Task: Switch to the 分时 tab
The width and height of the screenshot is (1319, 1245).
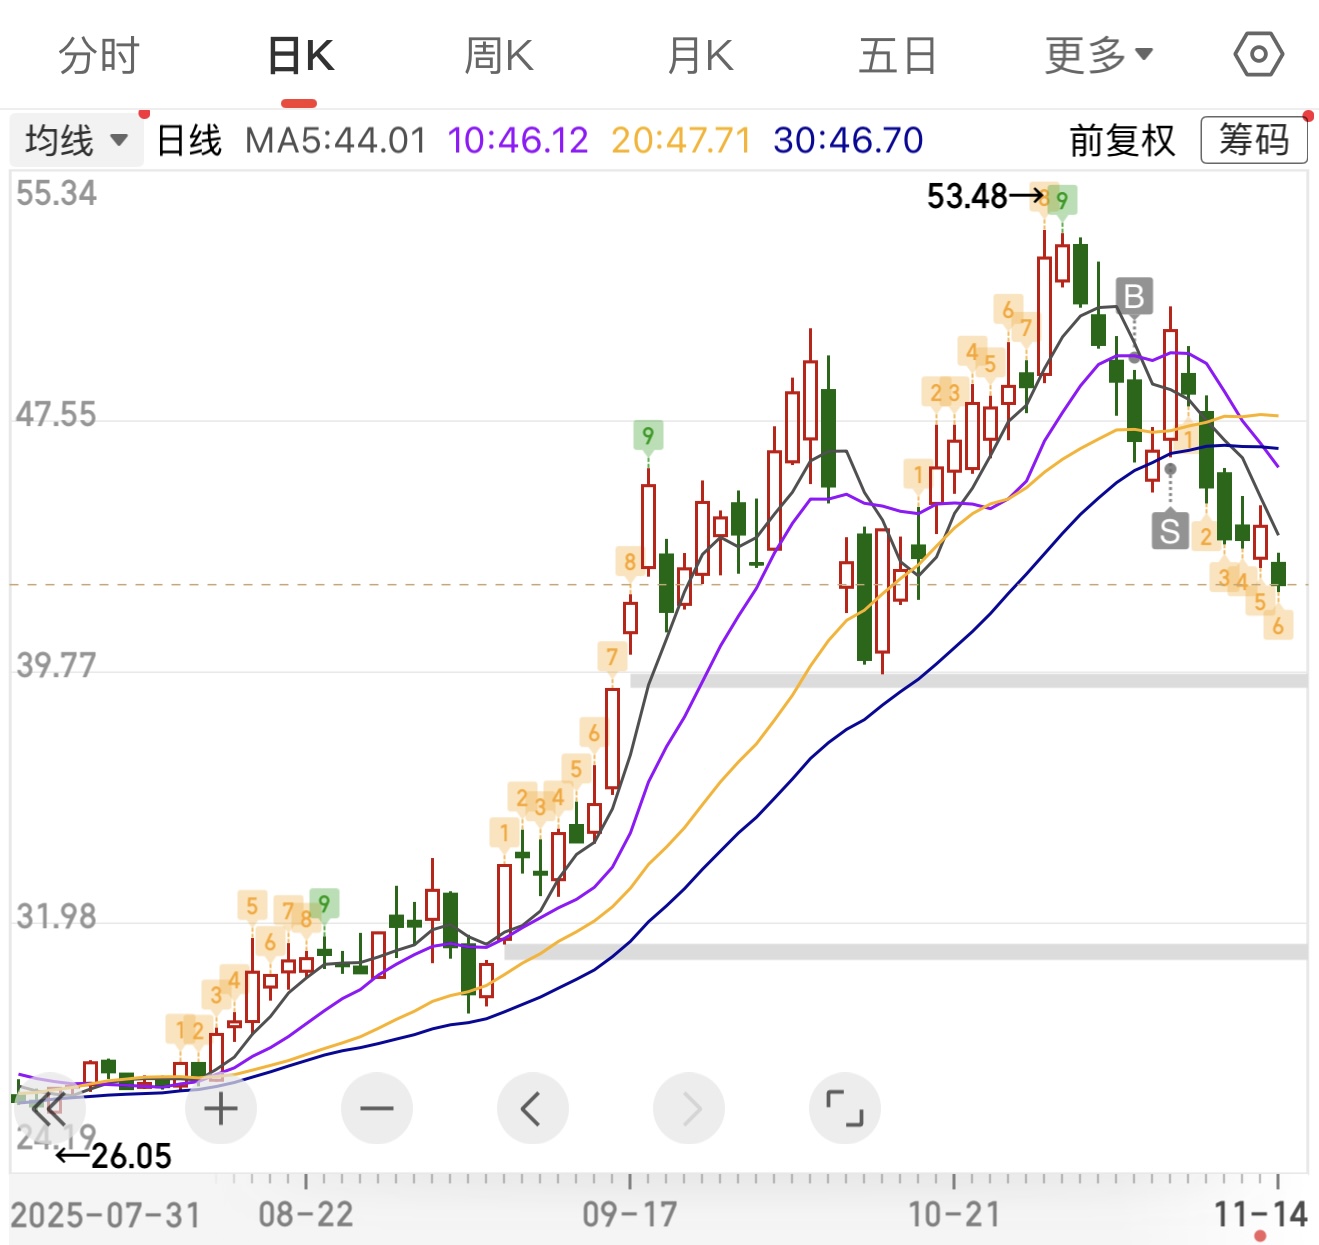Action: pyautogui.click(x=98, y=55)
